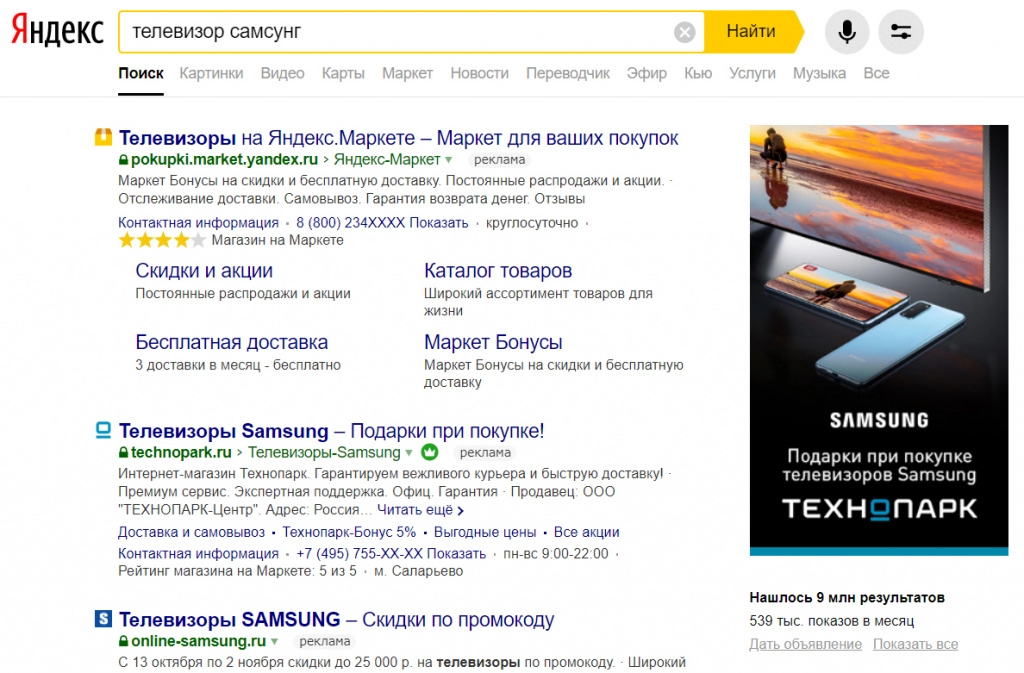Click the blue S favicon for online-samsung
Viewport: 1024px width, 673px height.
click(103, 619)
